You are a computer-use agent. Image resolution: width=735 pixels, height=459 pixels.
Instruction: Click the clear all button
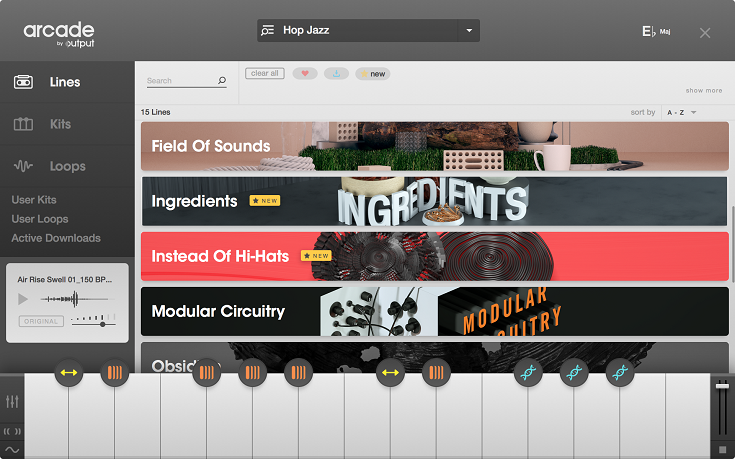(x=265, y=73)
